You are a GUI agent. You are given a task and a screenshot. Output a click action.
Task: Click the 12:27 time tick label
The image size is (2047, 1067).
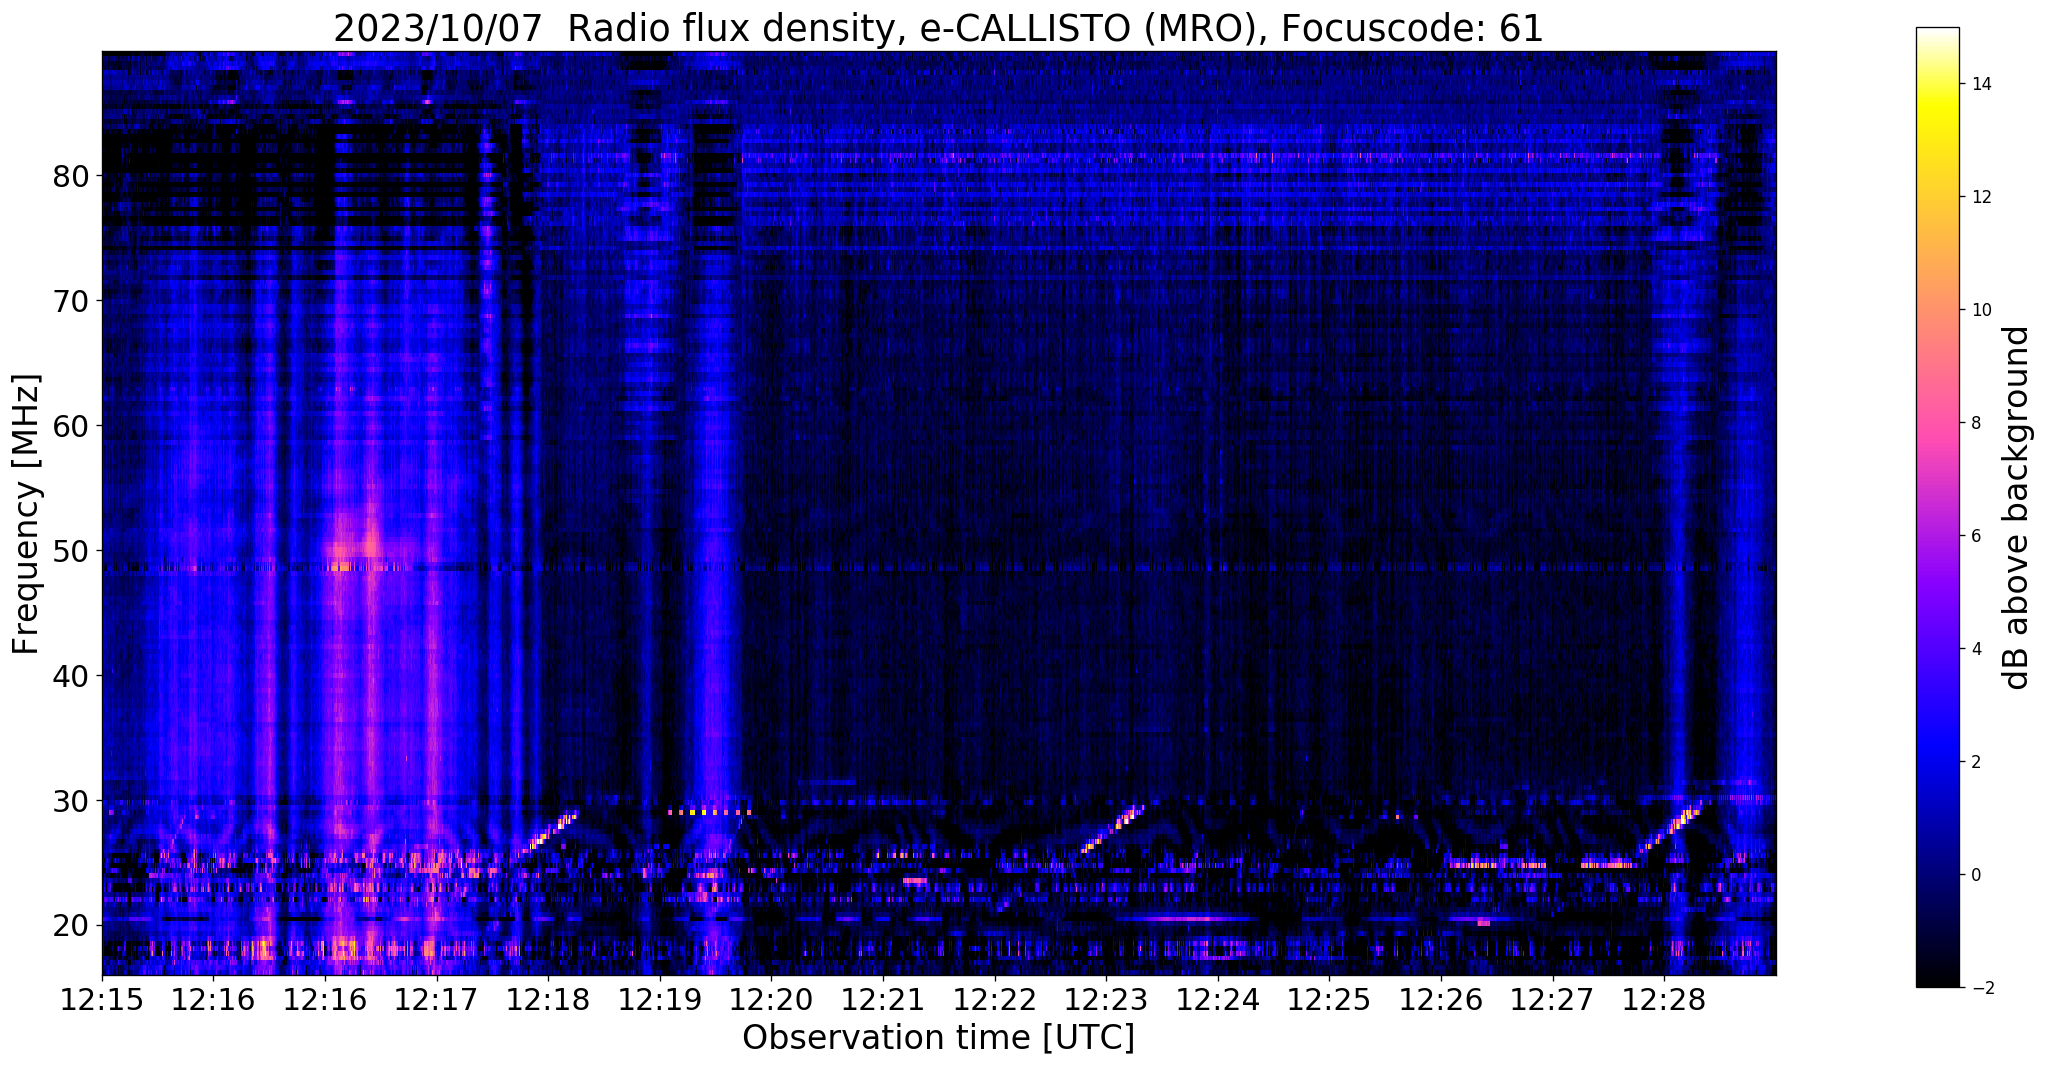pos(1553,999)
